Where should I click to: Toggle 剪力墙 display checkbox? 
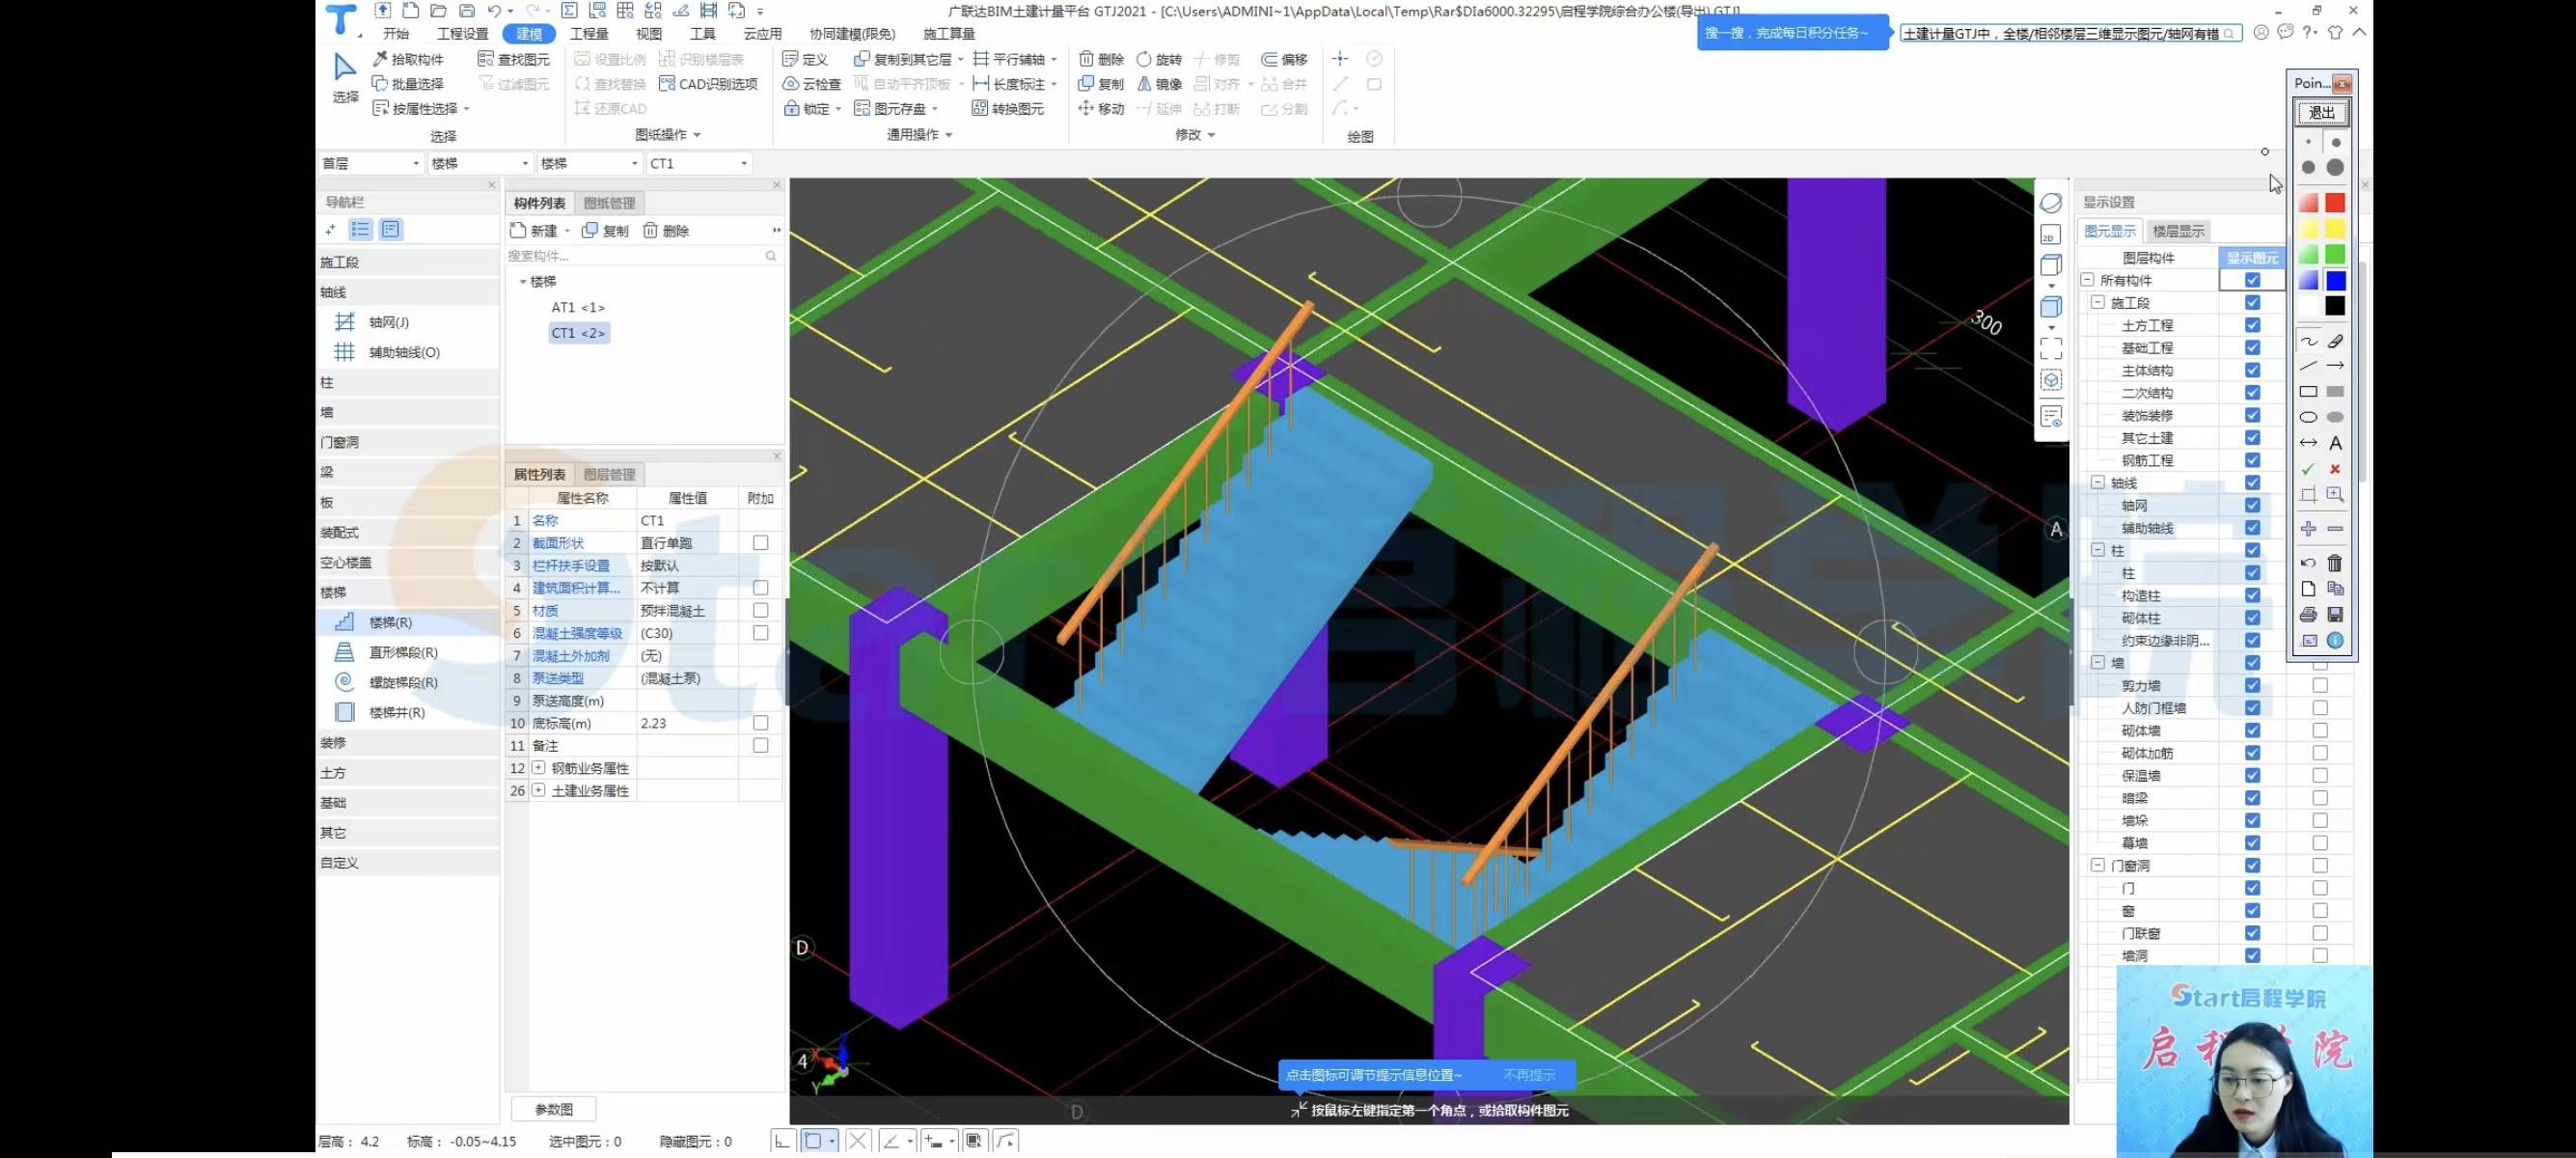[x=2252, y=685]
